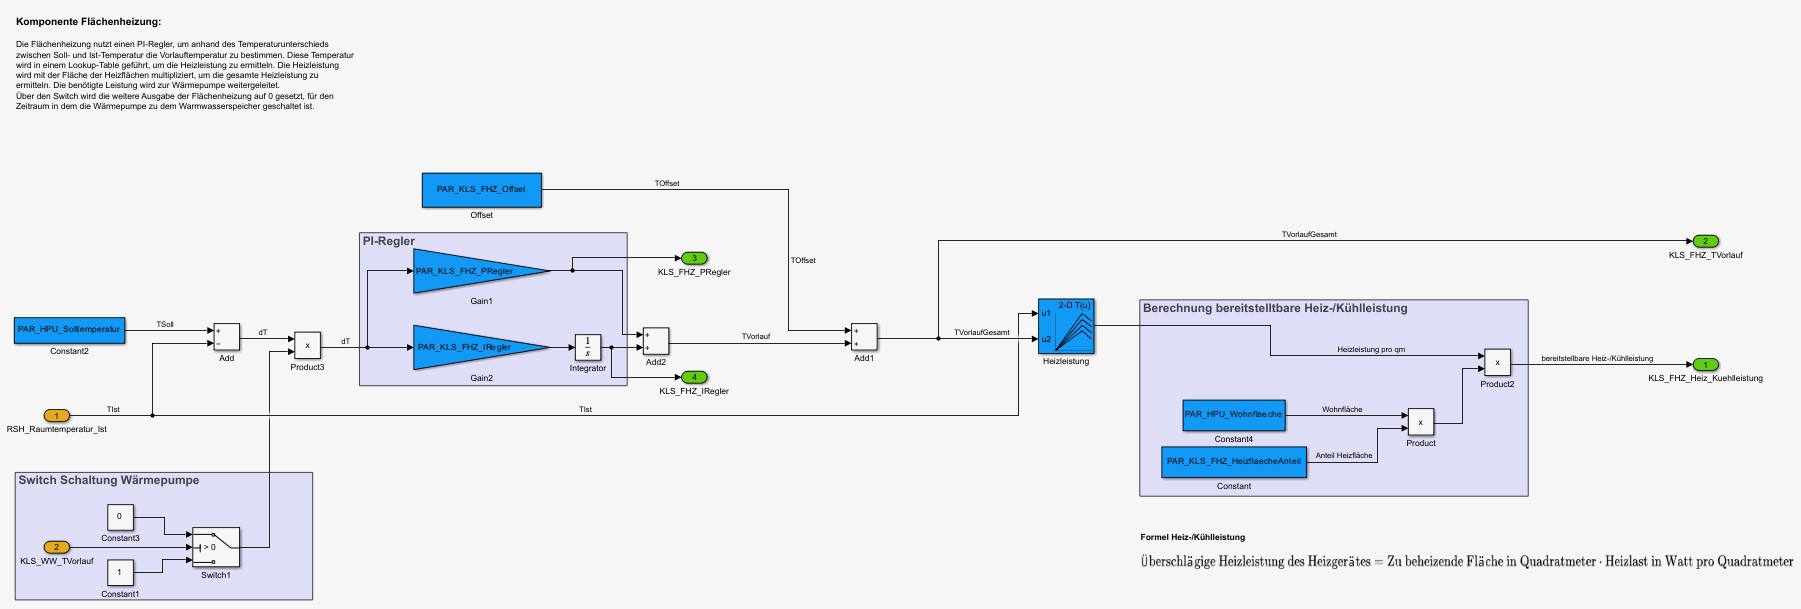
Task: Click the Heizleistung 2-D lookup table block
Action: [x=1066, y=326]
